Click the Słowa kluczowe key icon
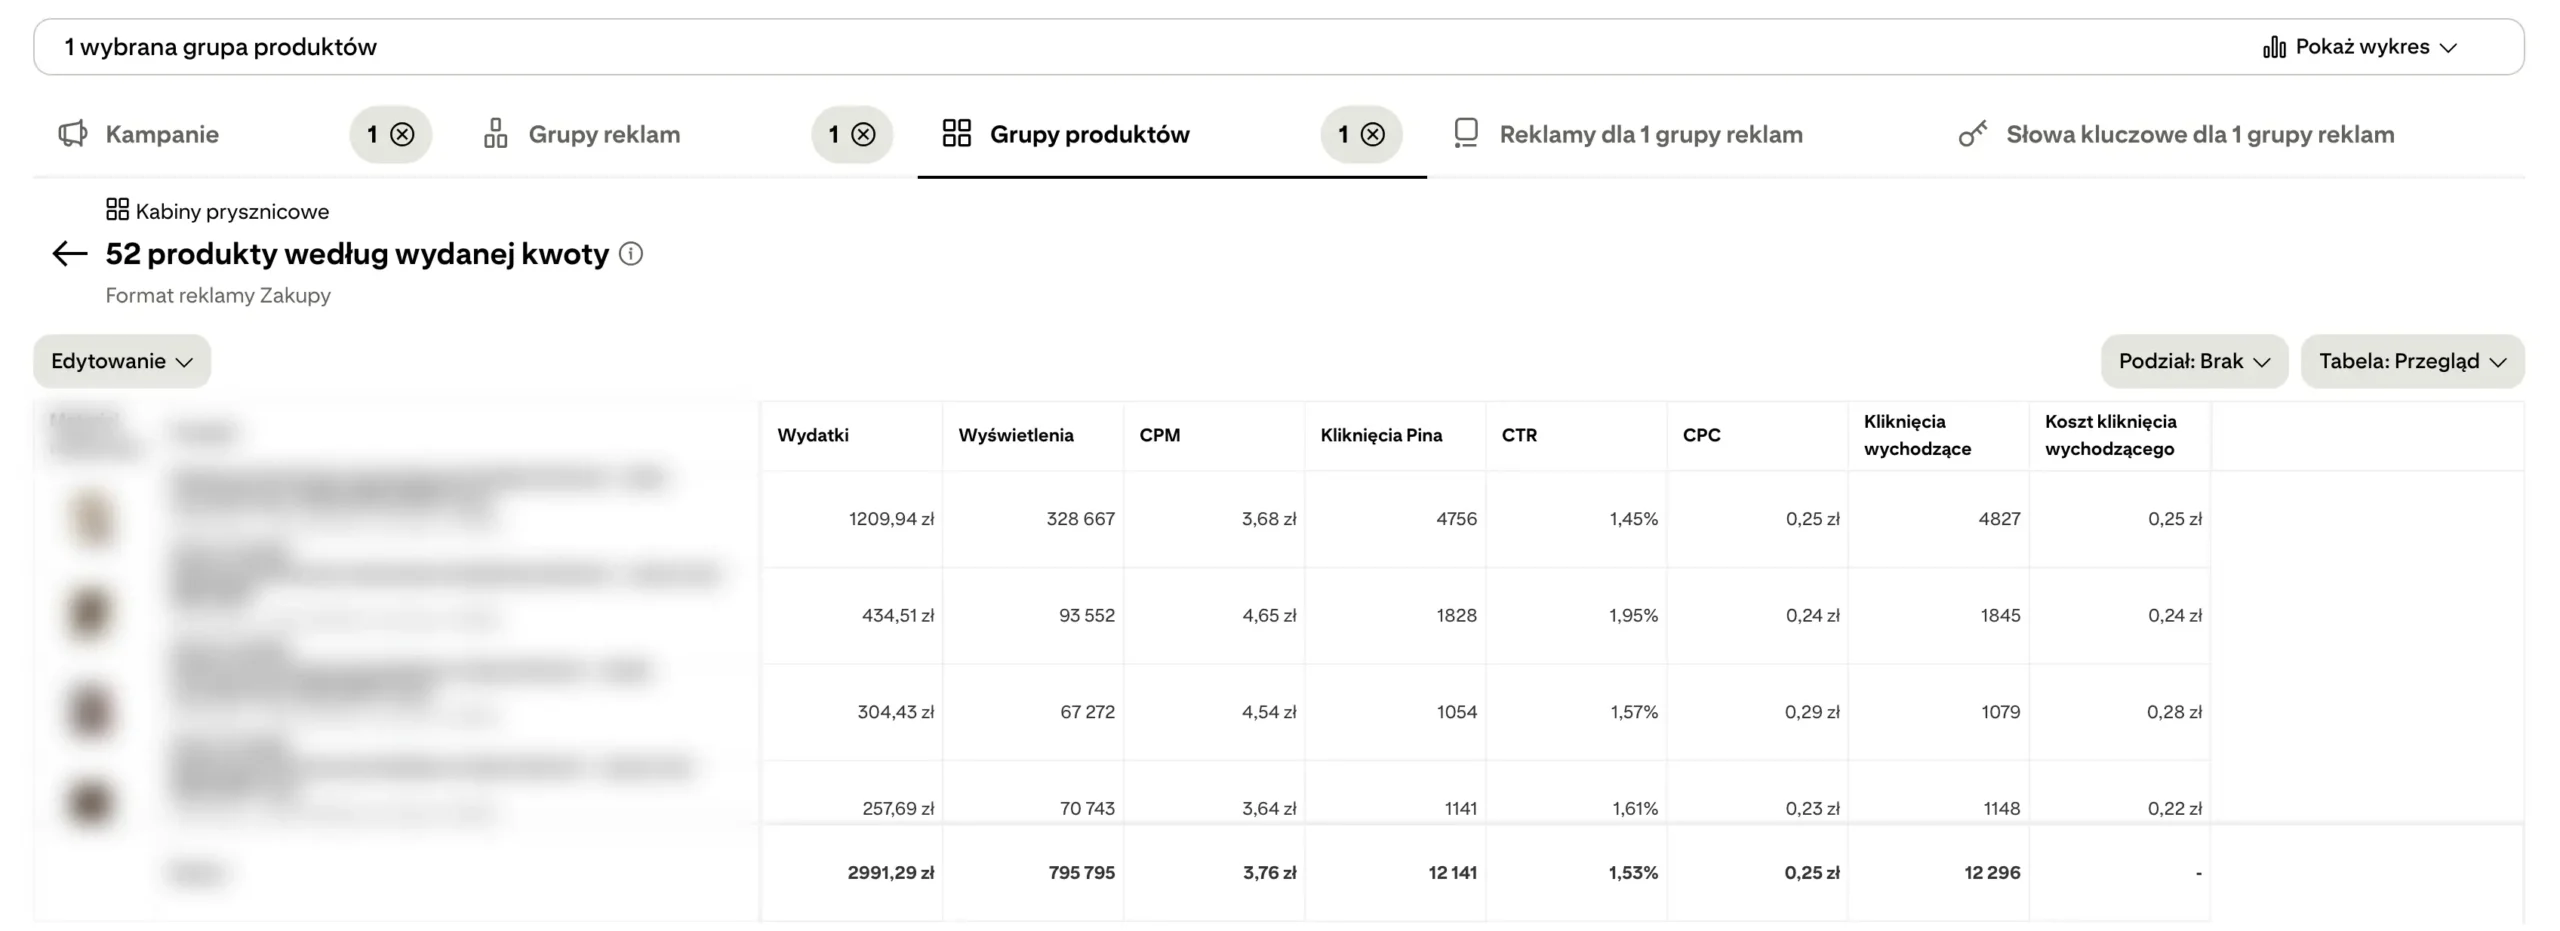 [1972, 134]
